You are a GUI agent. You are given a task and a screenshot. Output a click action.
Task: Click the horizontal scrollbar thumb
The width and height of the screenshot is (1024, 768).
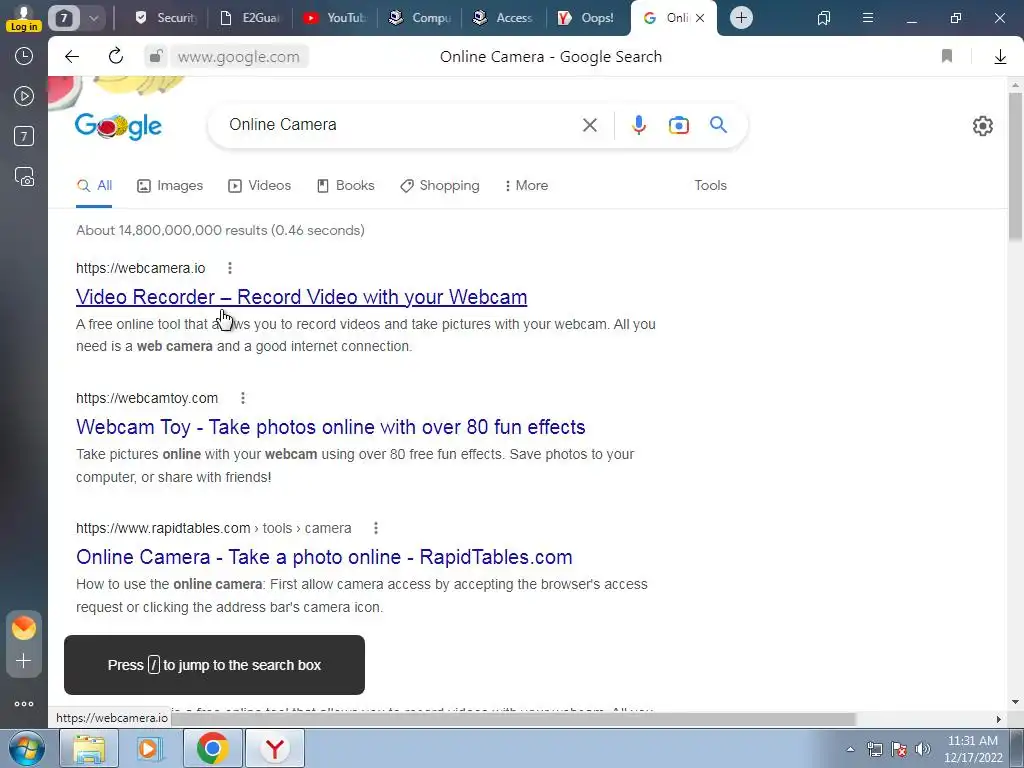(x=515, y=719)
